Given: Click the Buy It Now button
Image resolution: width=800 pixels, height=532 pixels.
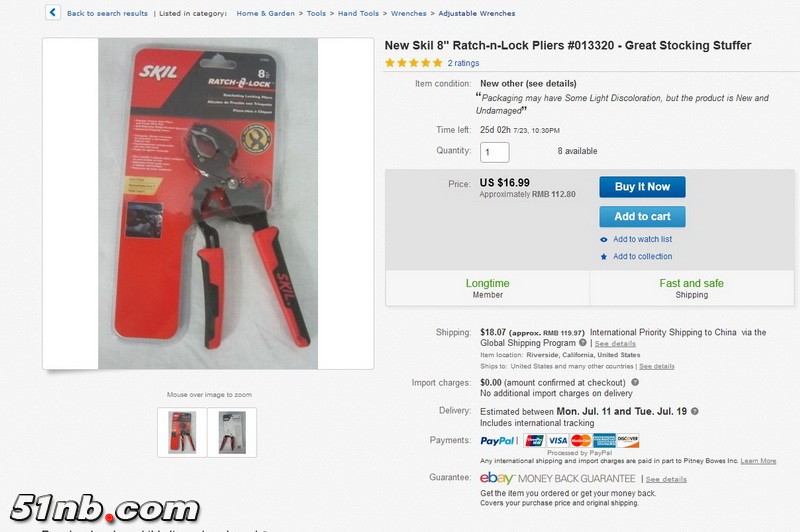Looking at the screenshot, I should click(x=642, y=187).
